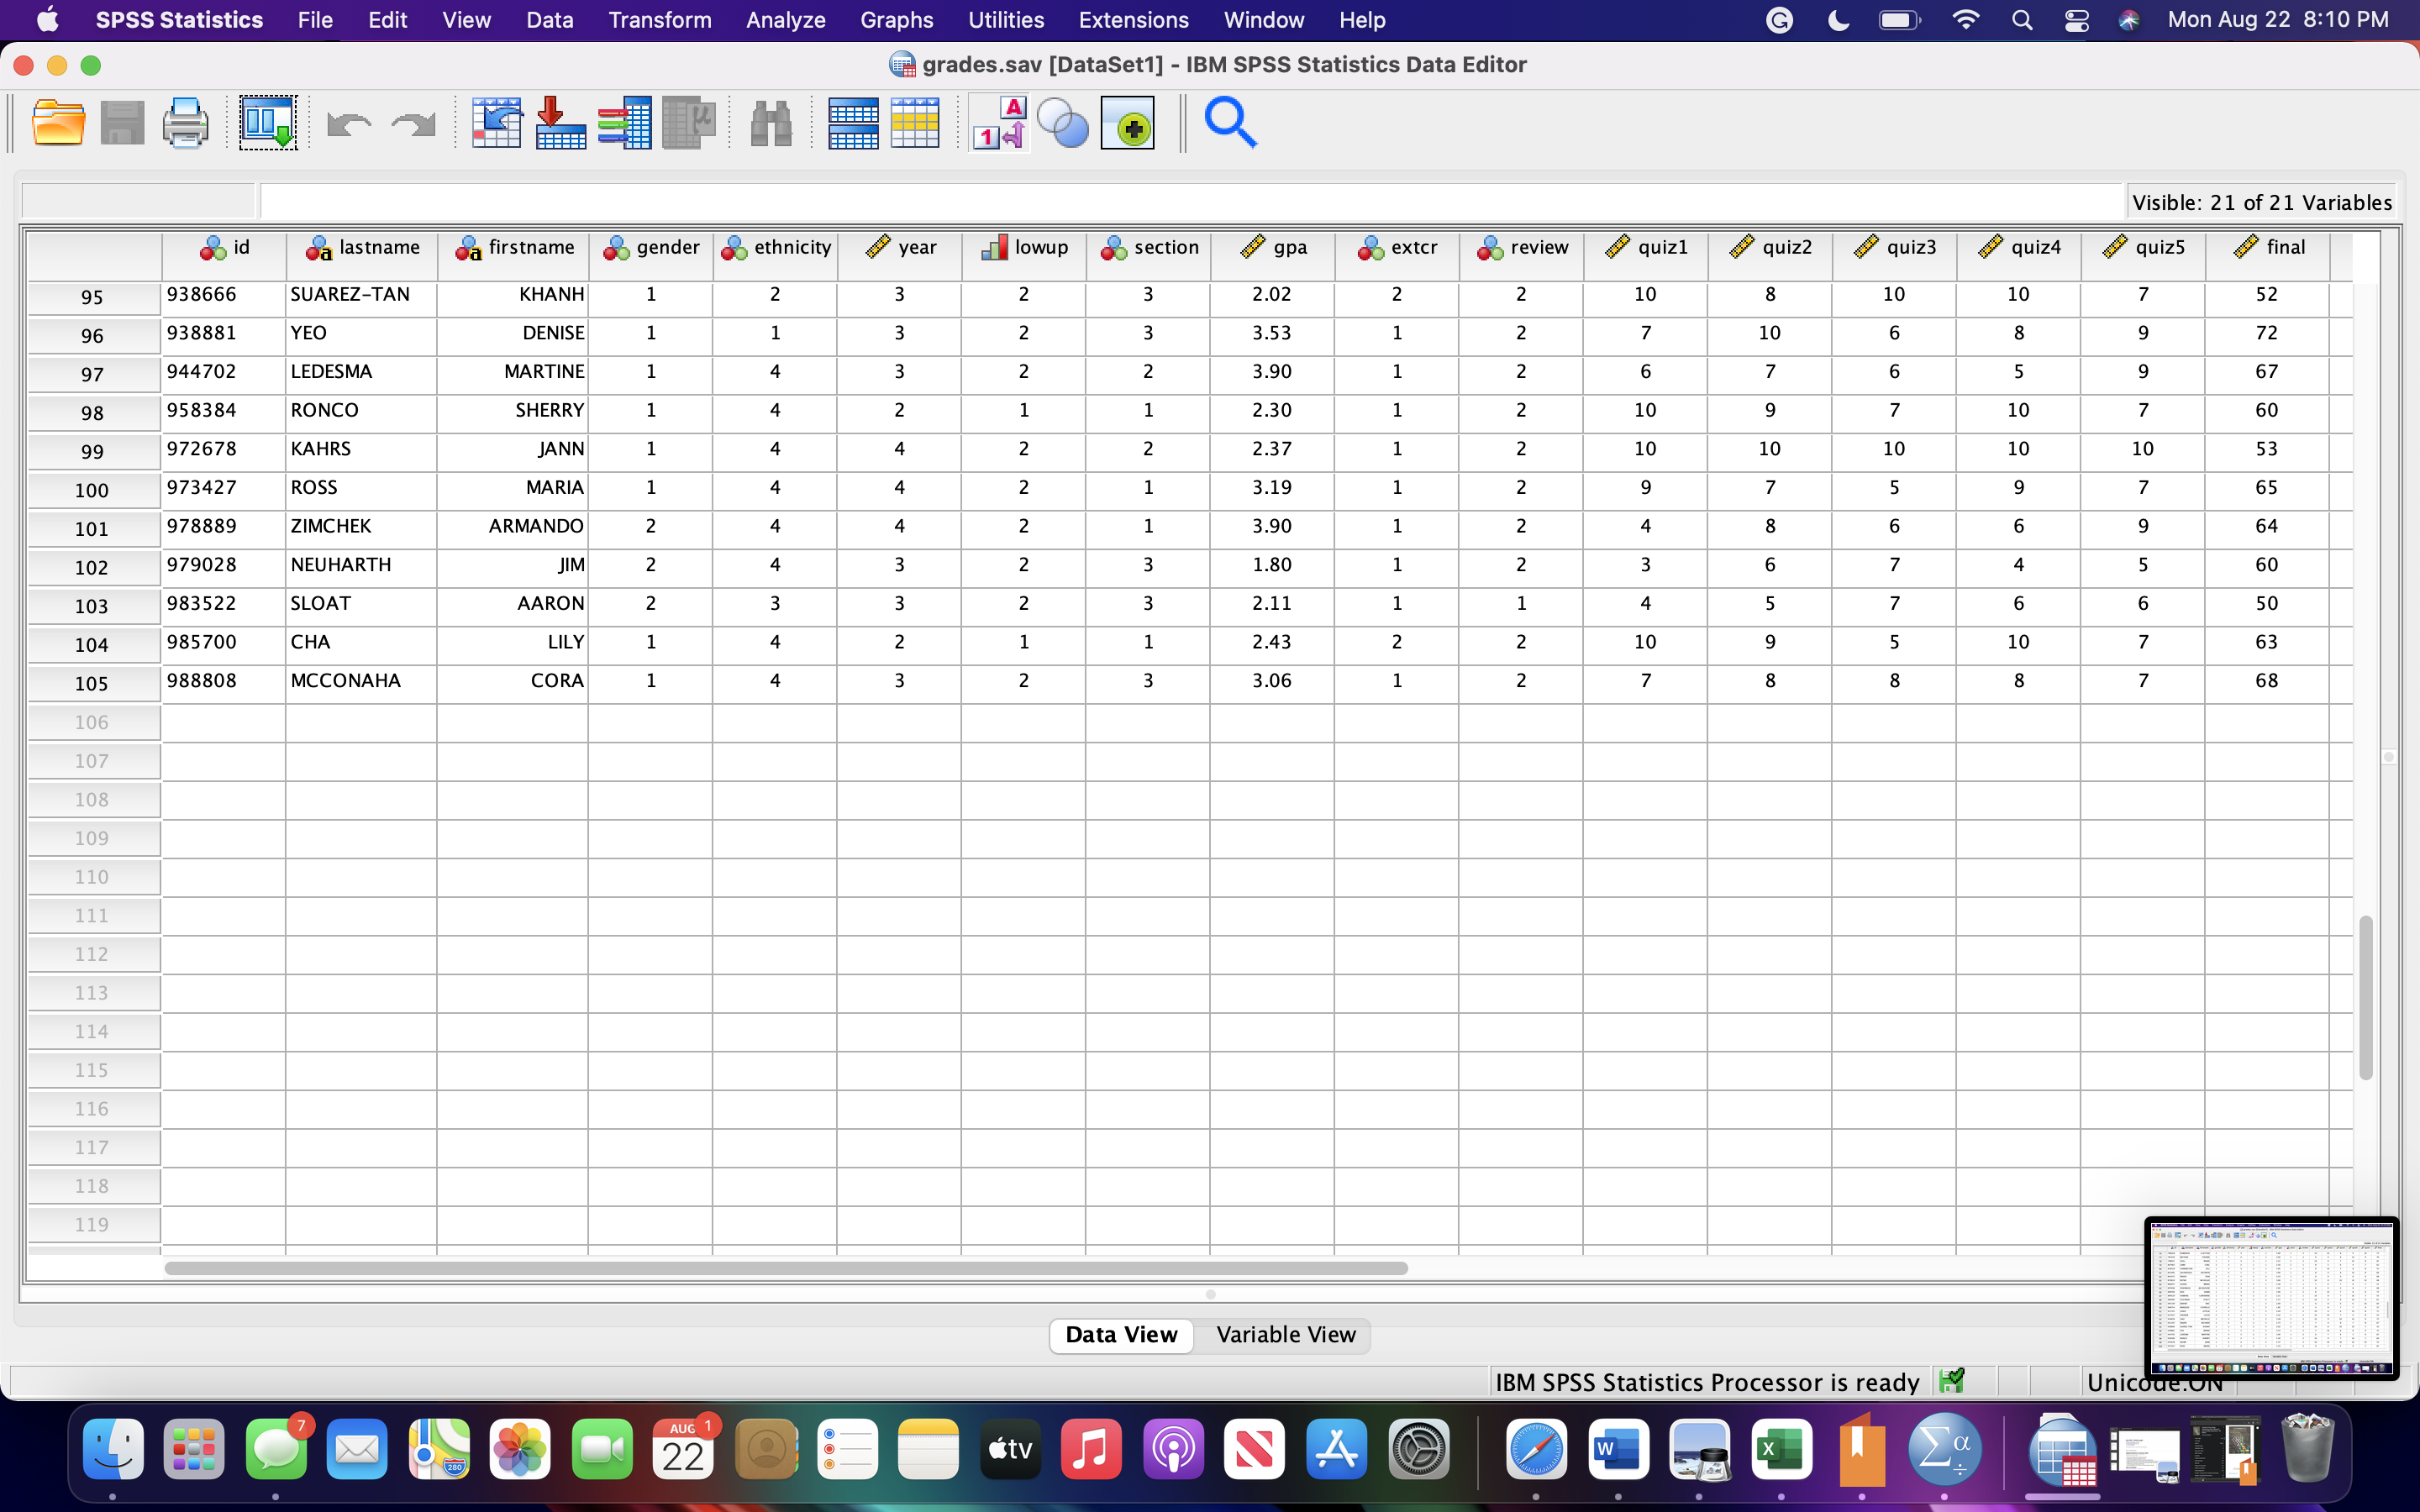Launch Microsoft Excel from the Dock
Viewport: 2420px width, 1512px height.
[1785, 1449]
